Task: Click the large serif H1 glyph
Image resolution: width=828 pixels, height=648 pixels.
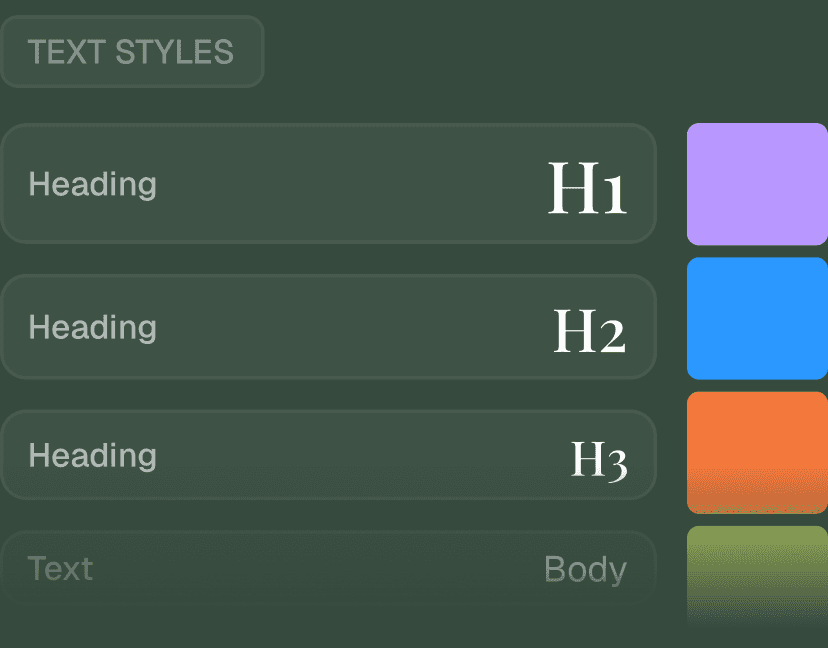Action: click(587, 187)
